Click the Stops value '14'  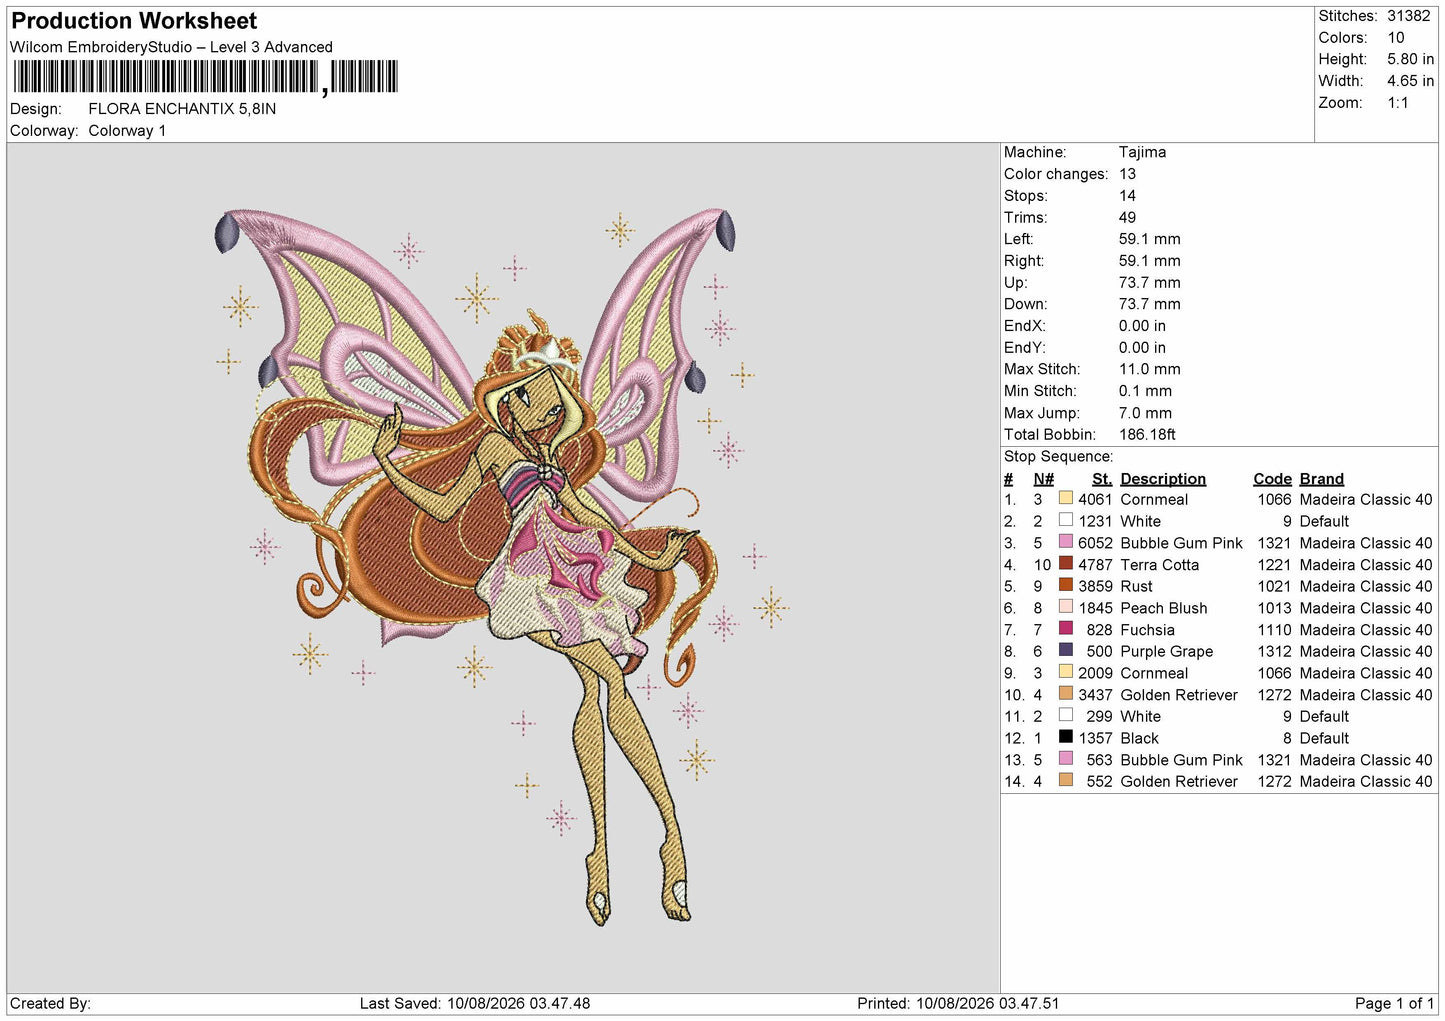pyautogui.click(x=1127, y=196)
